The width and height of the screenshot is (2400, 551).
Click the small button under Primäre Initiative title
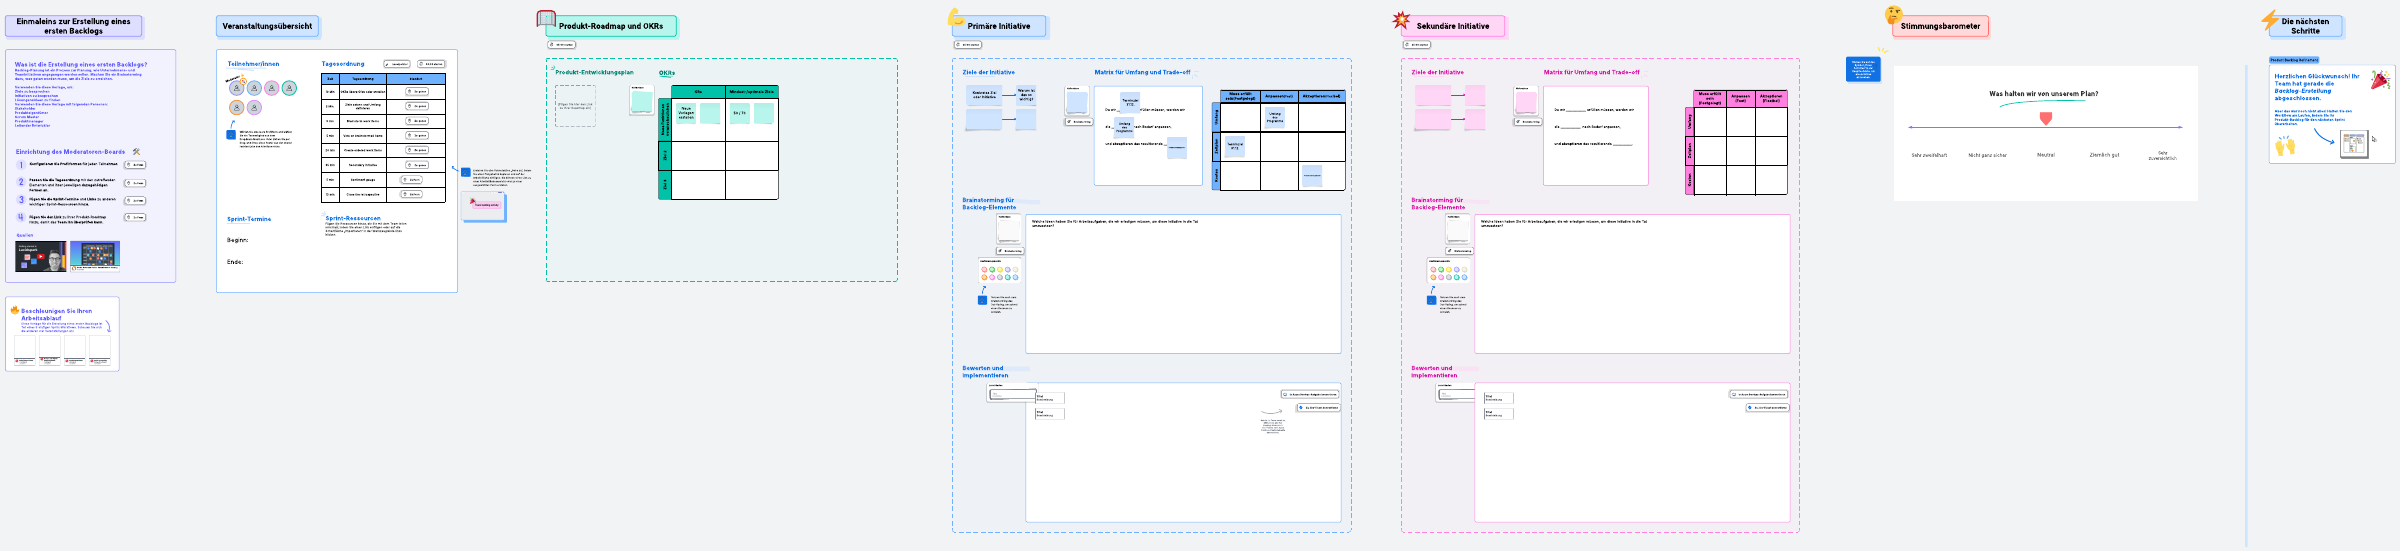click(967, 45)
